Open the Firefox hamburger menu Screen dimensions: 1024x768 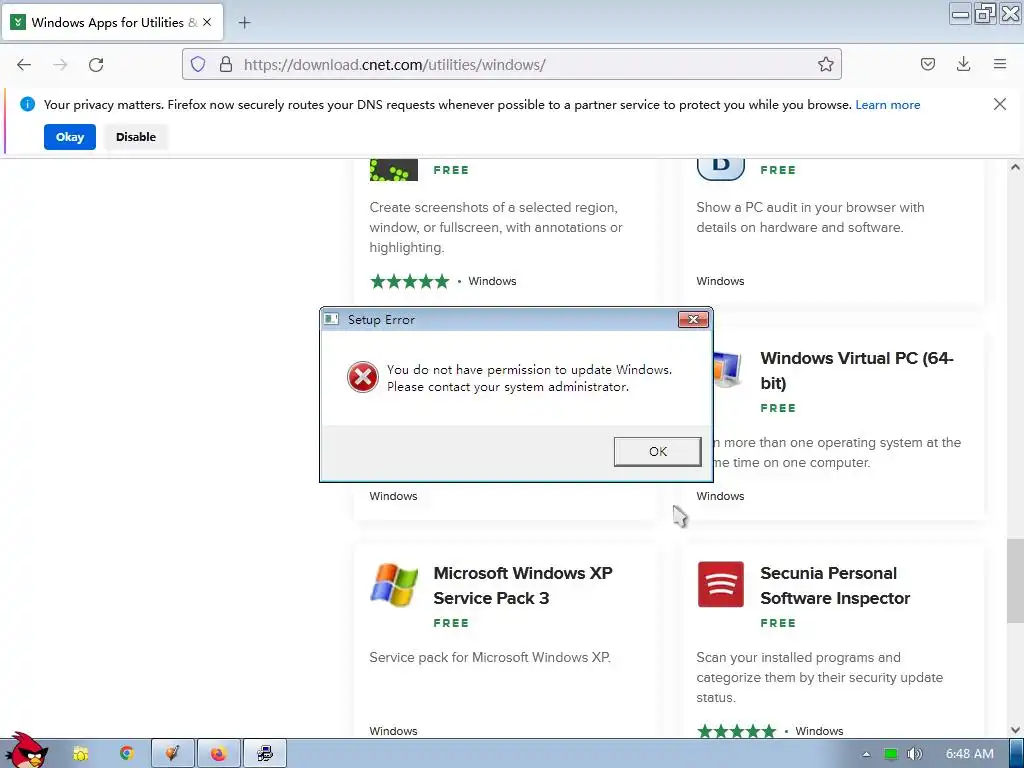(x=1000, y=64)
